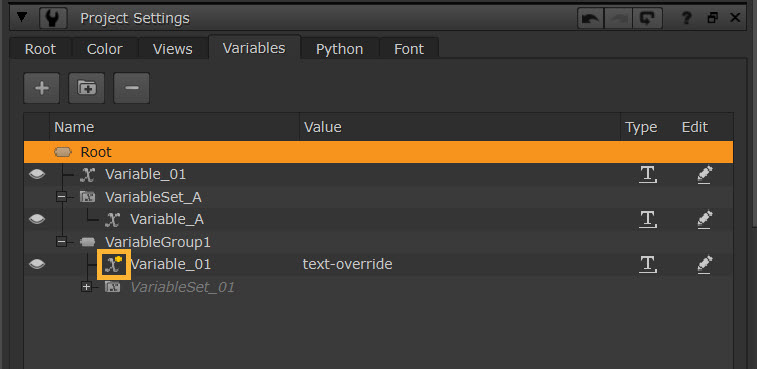Select the Root row in the variables tree
757x369 pixels.
pyautogui.click(x=378, y=152)
